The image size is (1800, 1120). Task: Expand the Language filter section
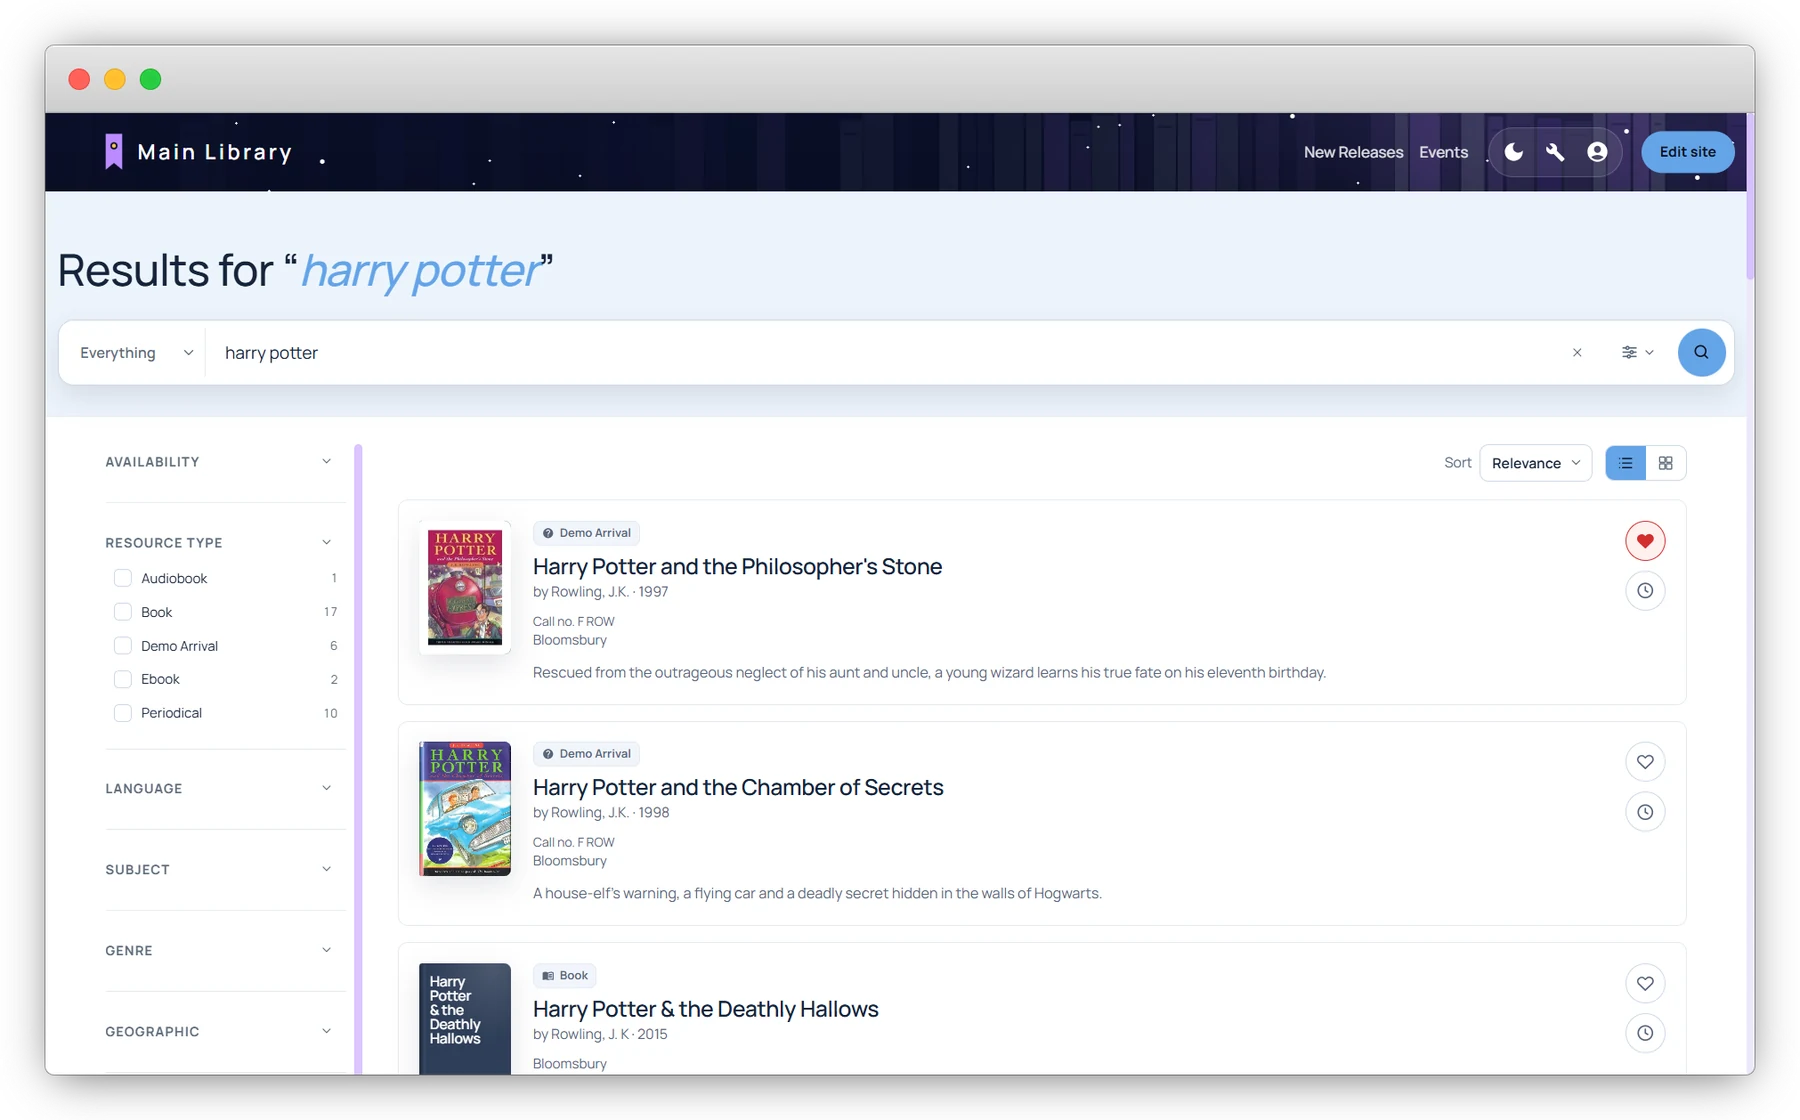click(x=219, y=789)
